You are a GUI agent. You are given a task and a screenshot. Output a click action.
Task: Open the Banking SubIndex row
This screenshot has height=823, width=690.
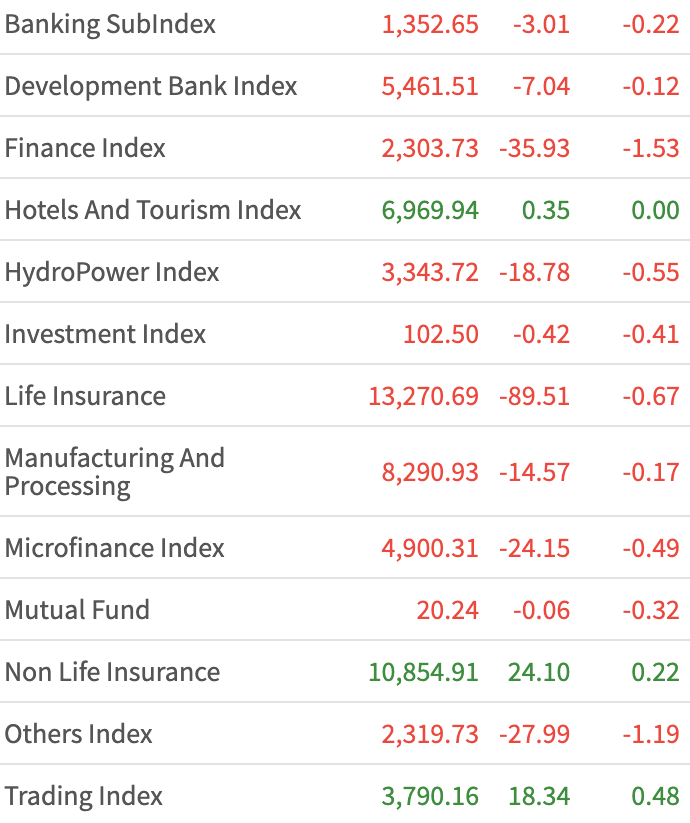(x=110, y=24)
